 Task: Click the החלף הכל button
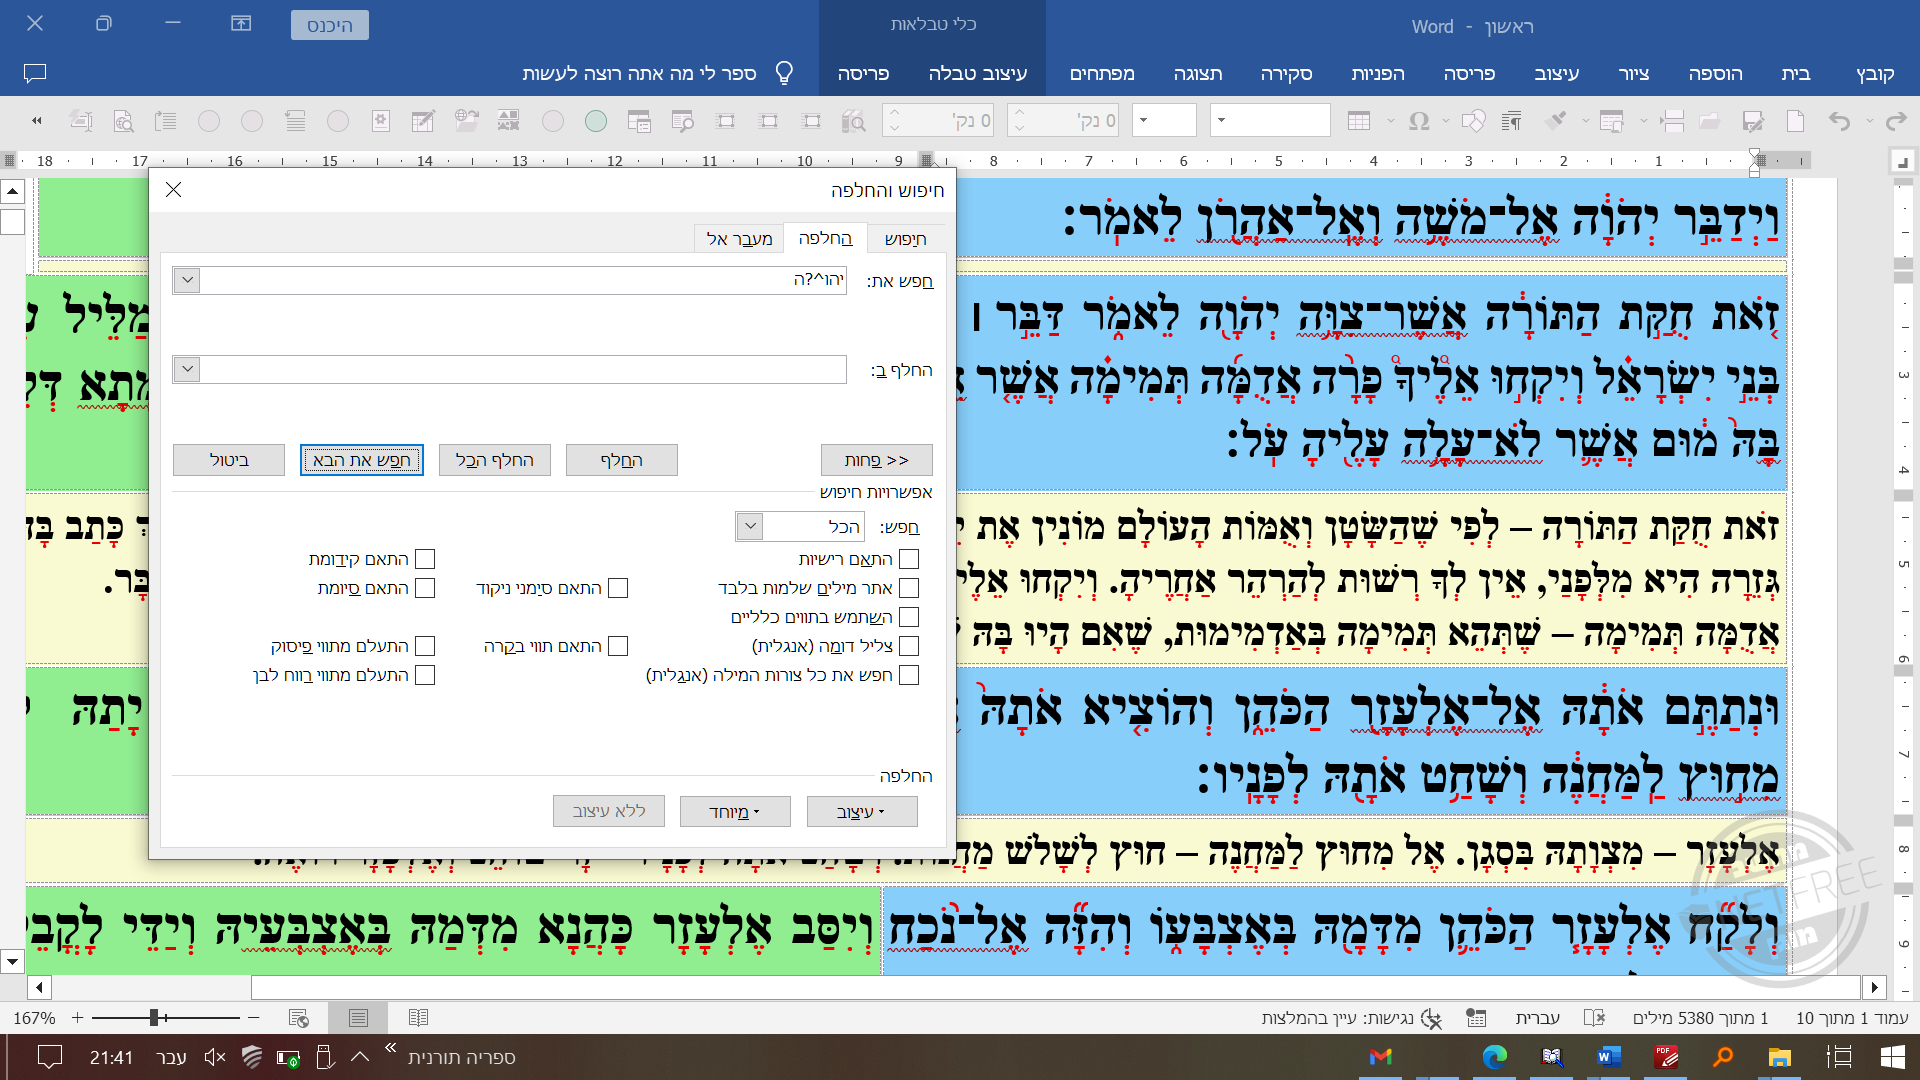point(495,460)
